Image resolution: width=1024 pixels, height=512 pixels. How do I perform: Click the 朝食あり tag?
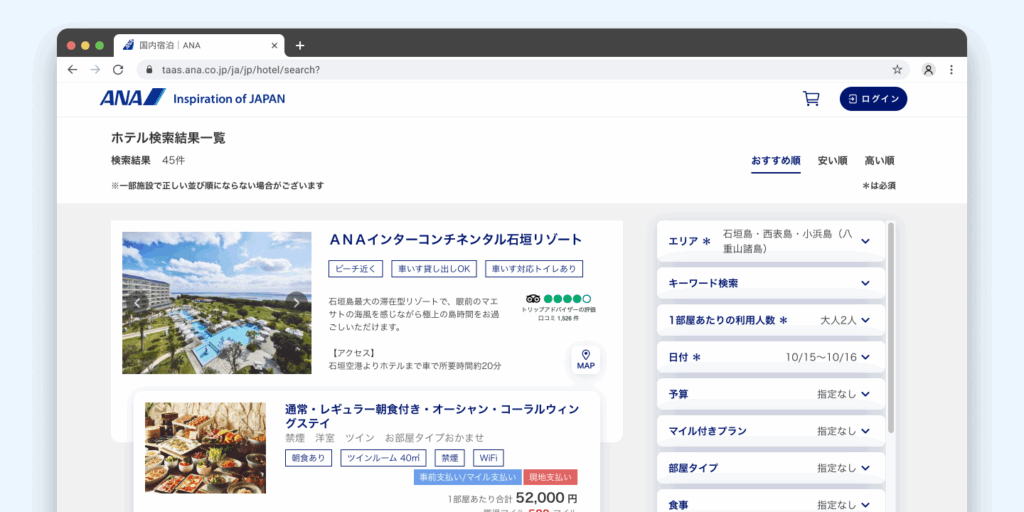click(x=308, y=458)
